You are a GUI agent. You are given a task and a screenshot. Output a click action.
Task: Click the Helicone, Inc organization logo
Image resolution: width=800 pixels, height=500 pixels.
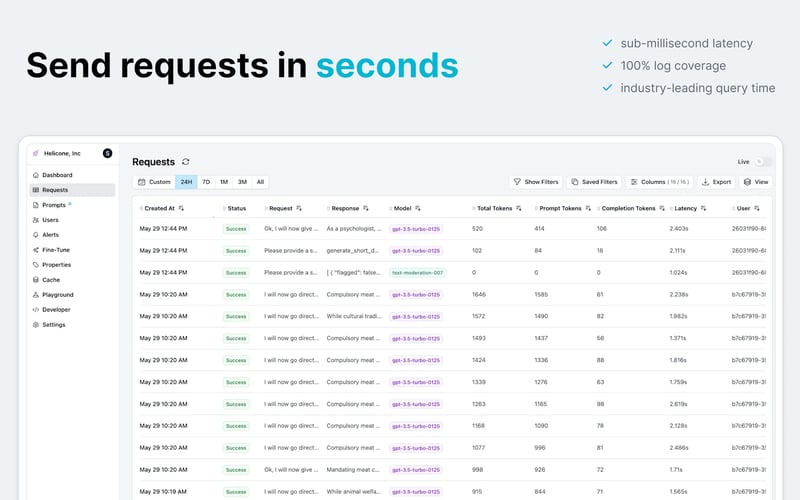point(36,153)
